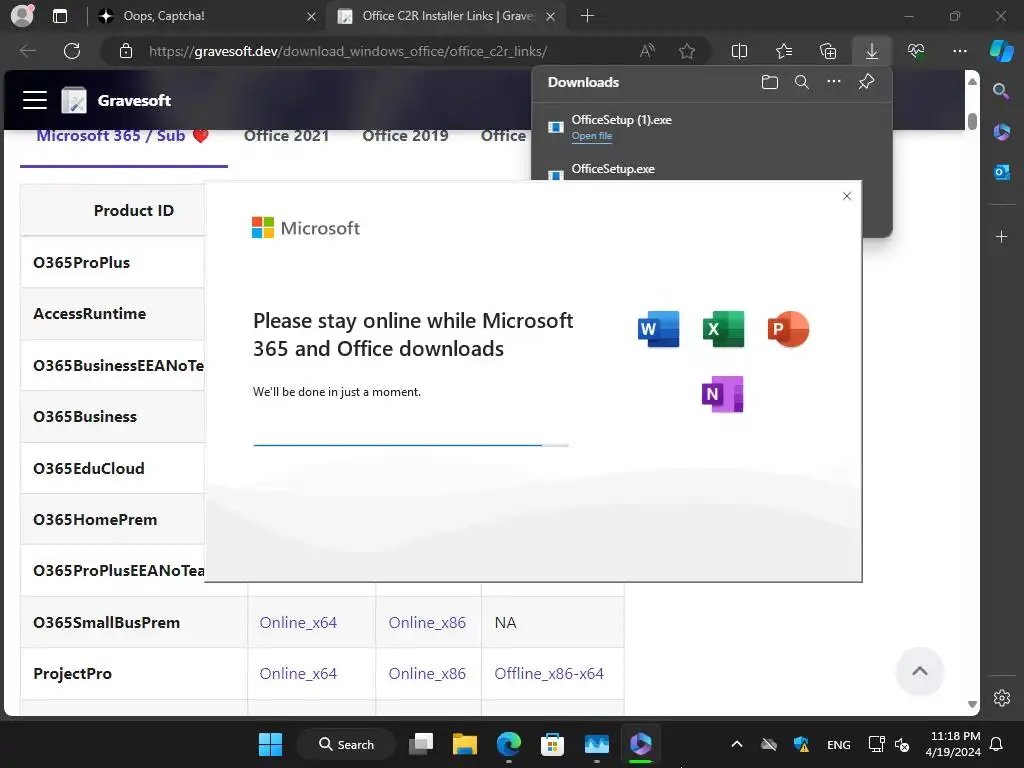View site information lock icon

pos(126,51)
